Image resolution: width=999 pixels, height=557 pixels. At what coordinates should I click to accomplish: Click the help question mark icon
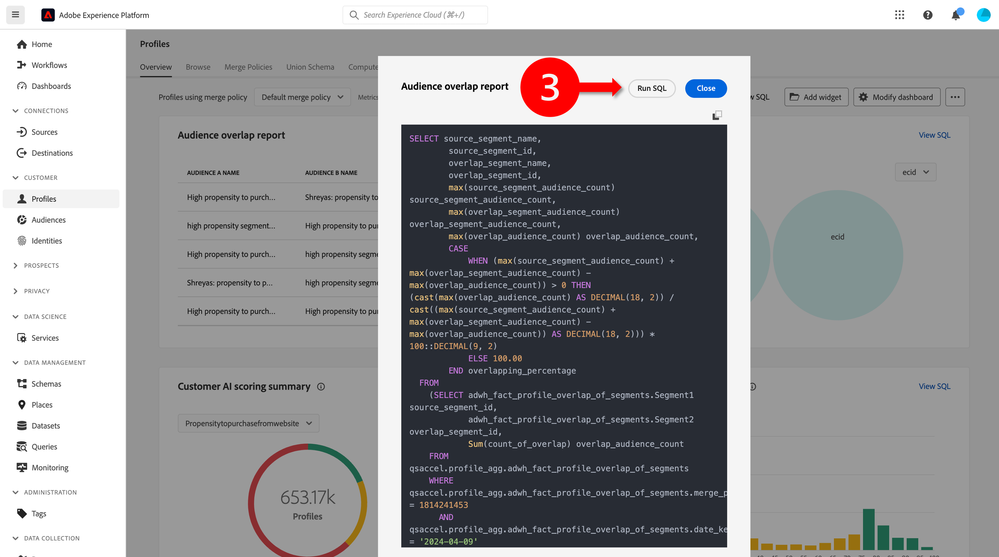(927, 15)
